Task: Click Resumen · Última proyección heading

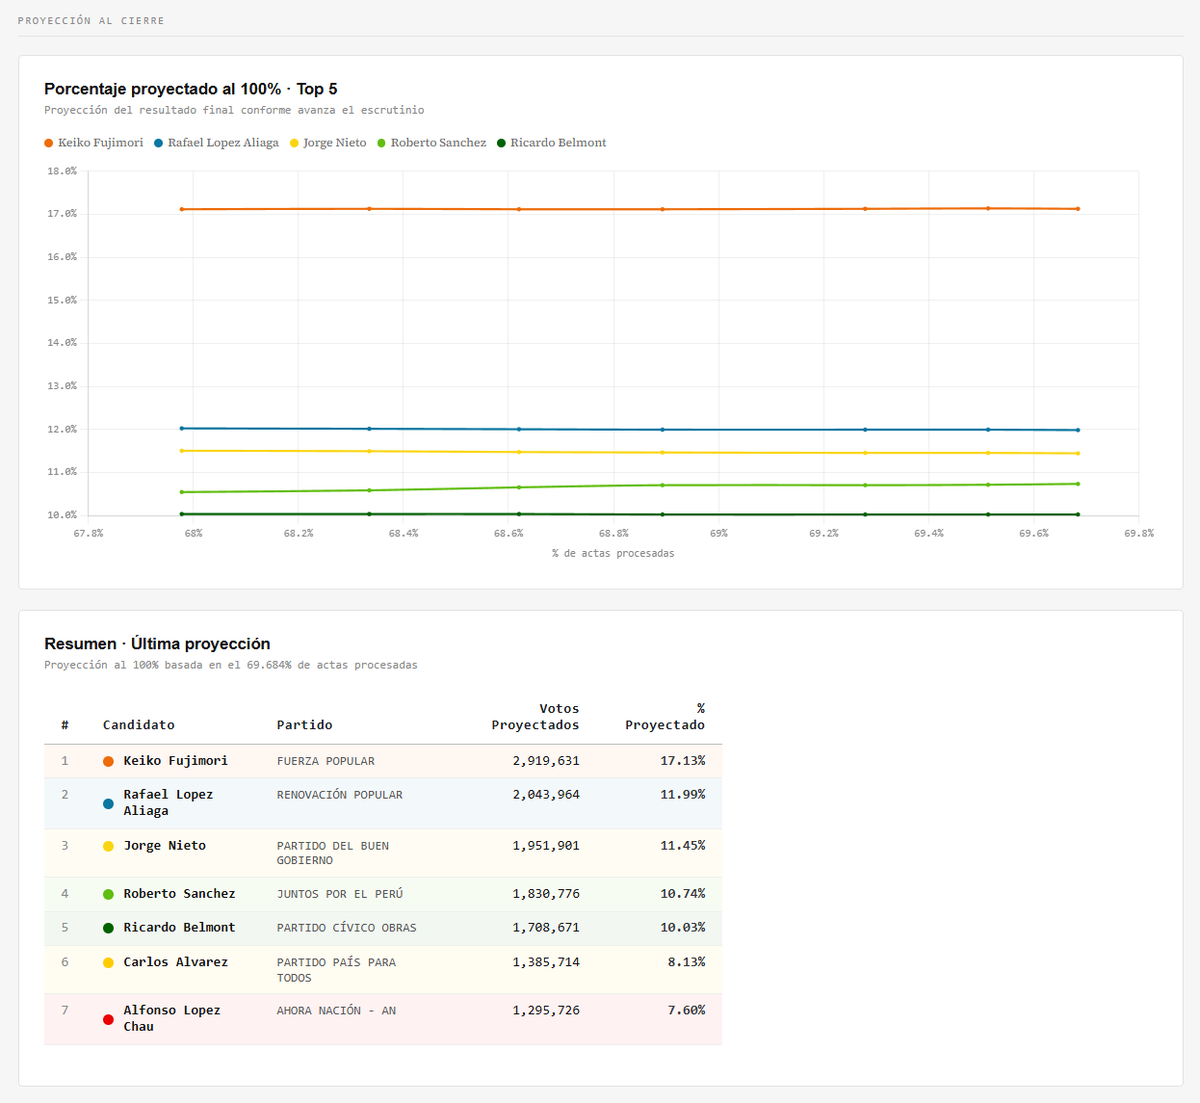Action: [157, 644]
